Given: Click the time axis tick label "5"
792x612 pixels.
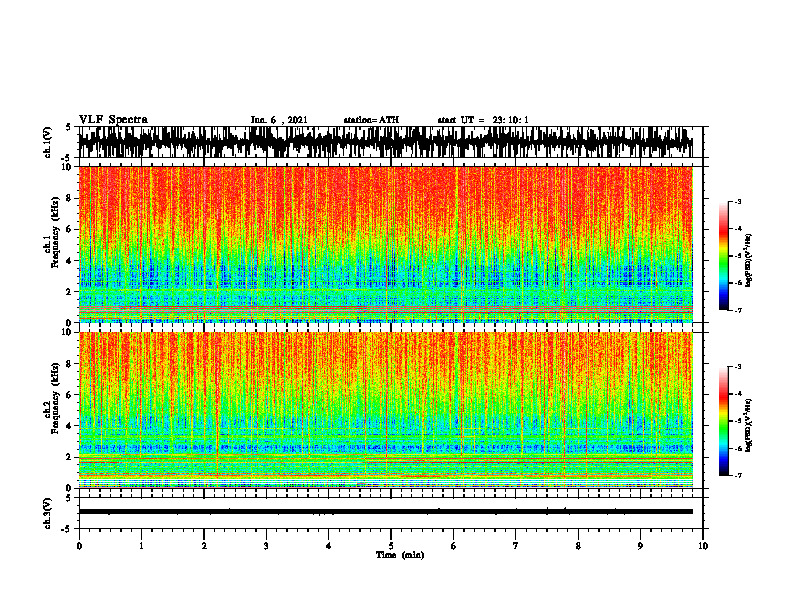Looking at the screenshot, I should click(391, 546).
